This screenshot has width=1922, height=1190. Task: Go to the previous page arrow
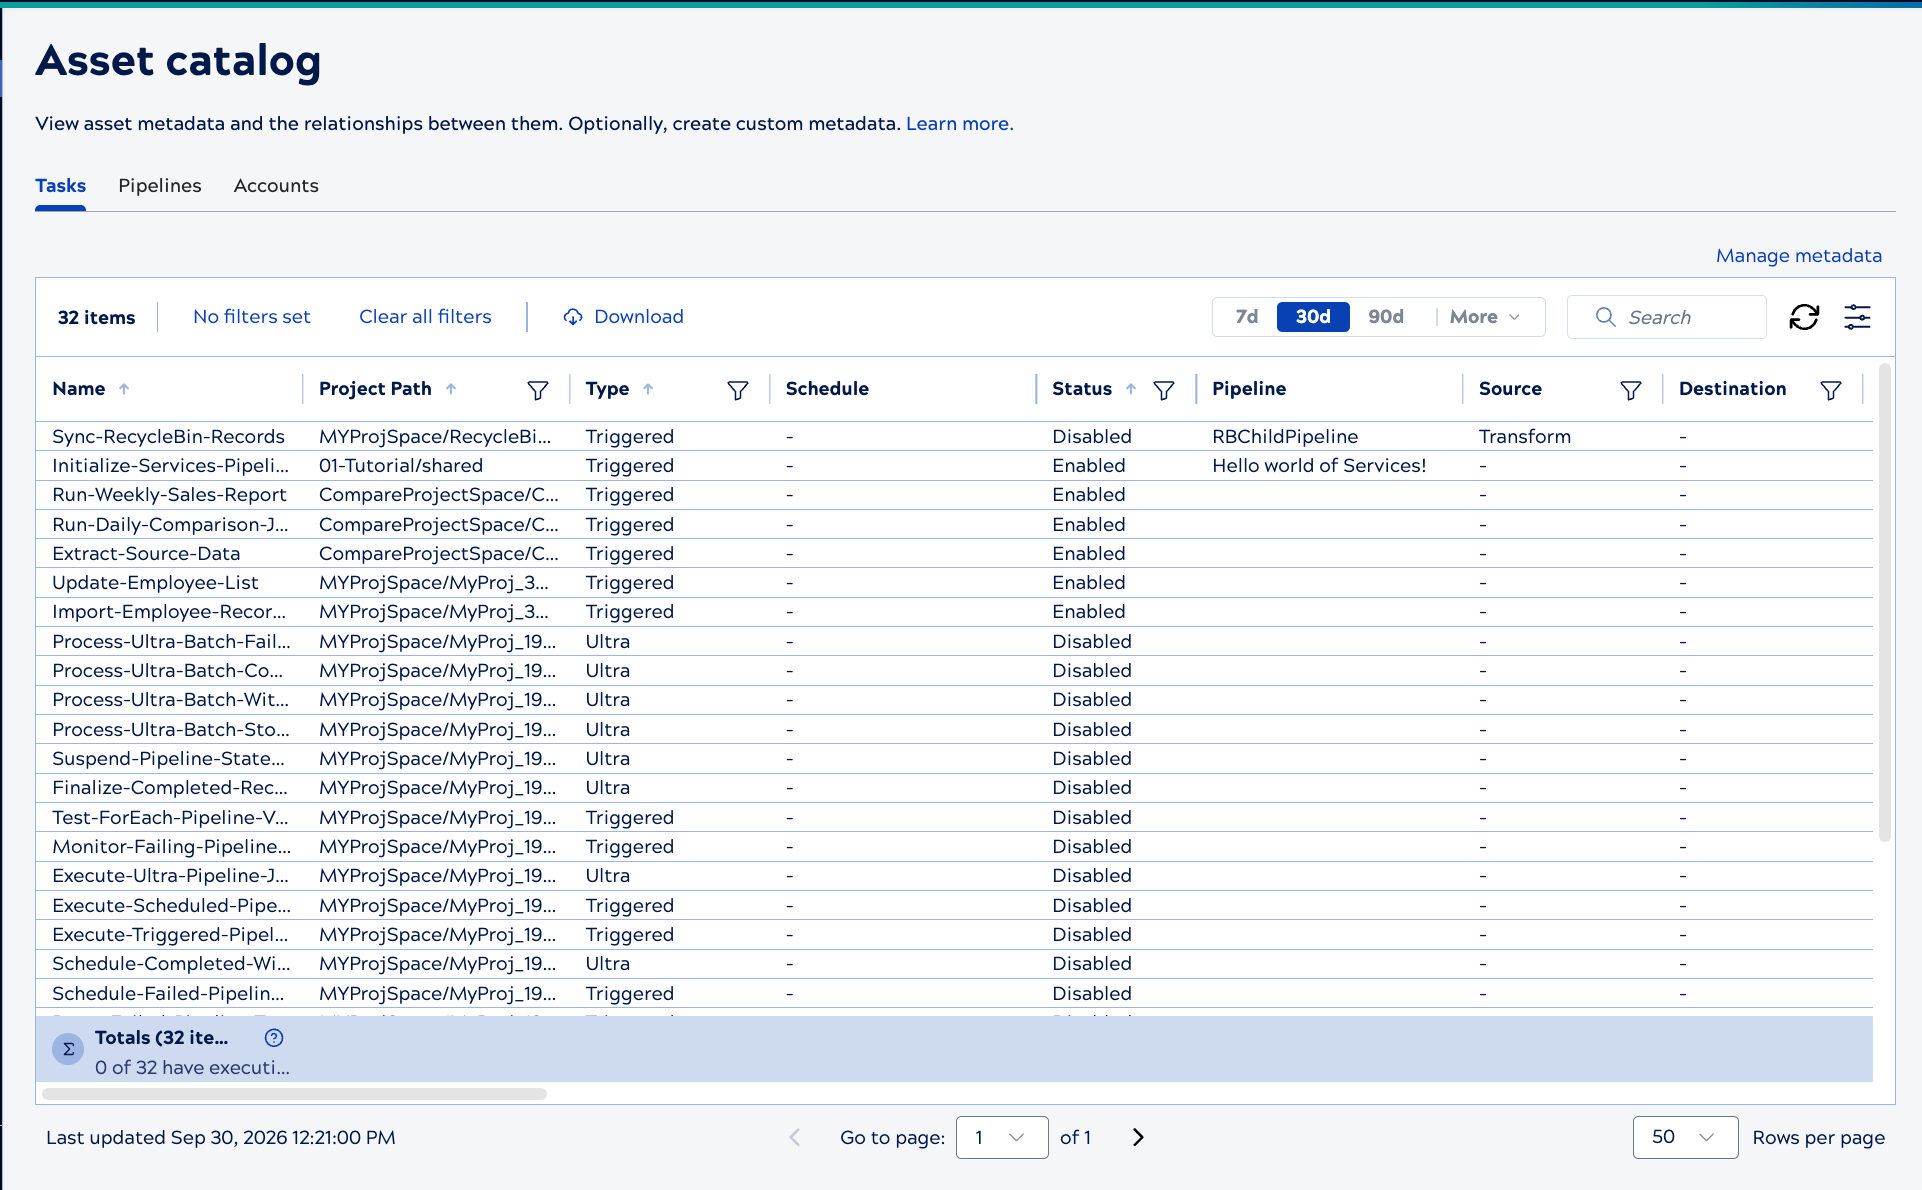[x=795, y=1137]
